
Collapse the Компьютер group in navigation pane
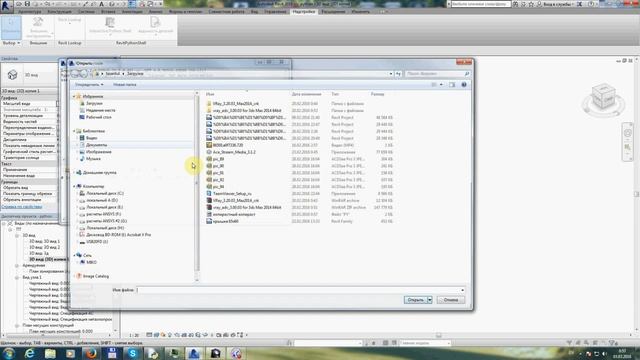point(74,186)
